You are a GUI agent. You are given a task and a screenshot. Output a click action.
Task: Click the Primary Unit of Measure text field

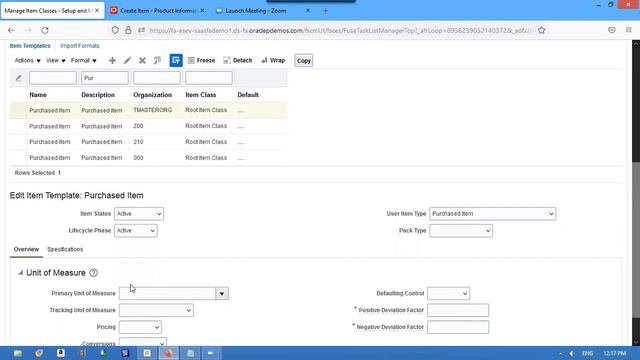coord(167,293)
